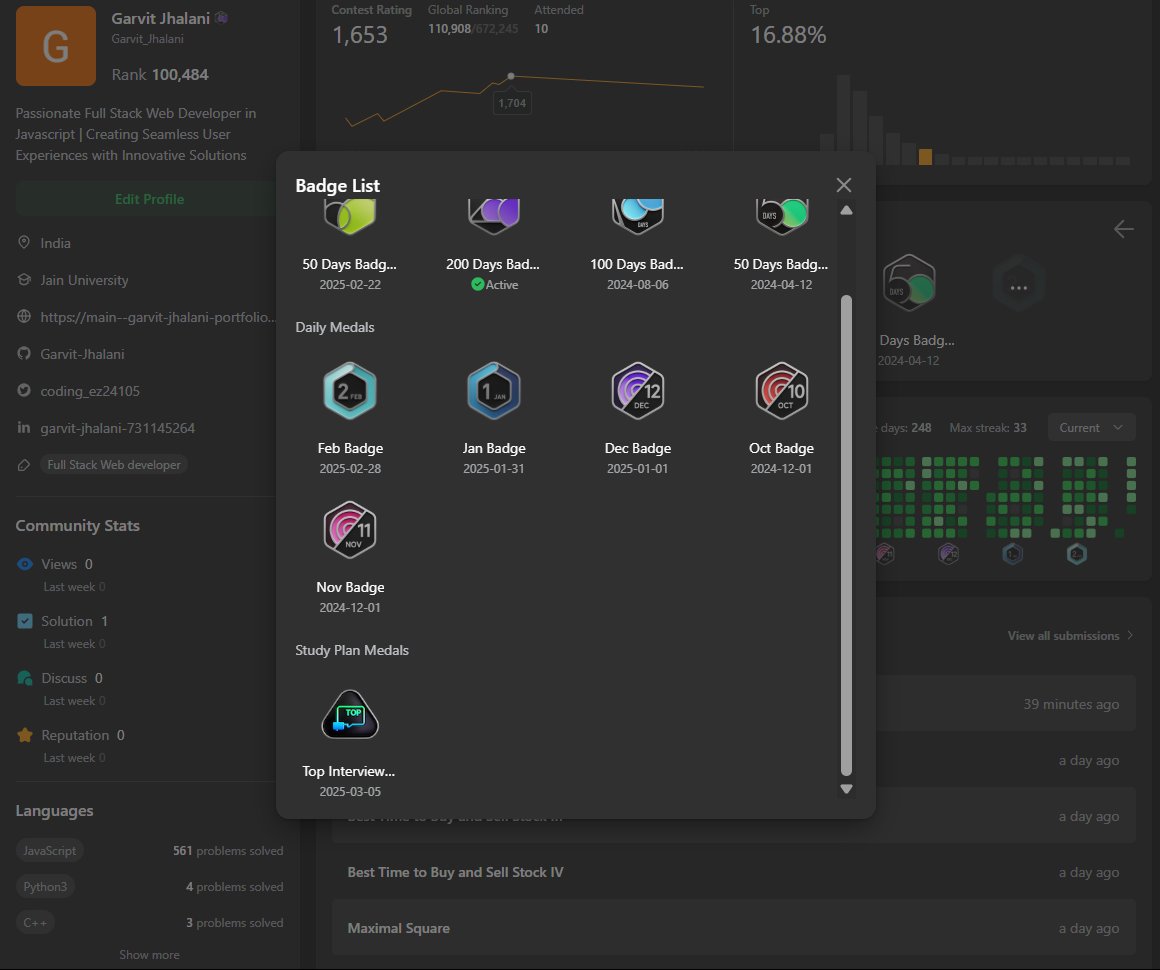Click the highlighted orange bar in histogram
The height and width of the screenshot is (970, 1160).
pos(925,157)
